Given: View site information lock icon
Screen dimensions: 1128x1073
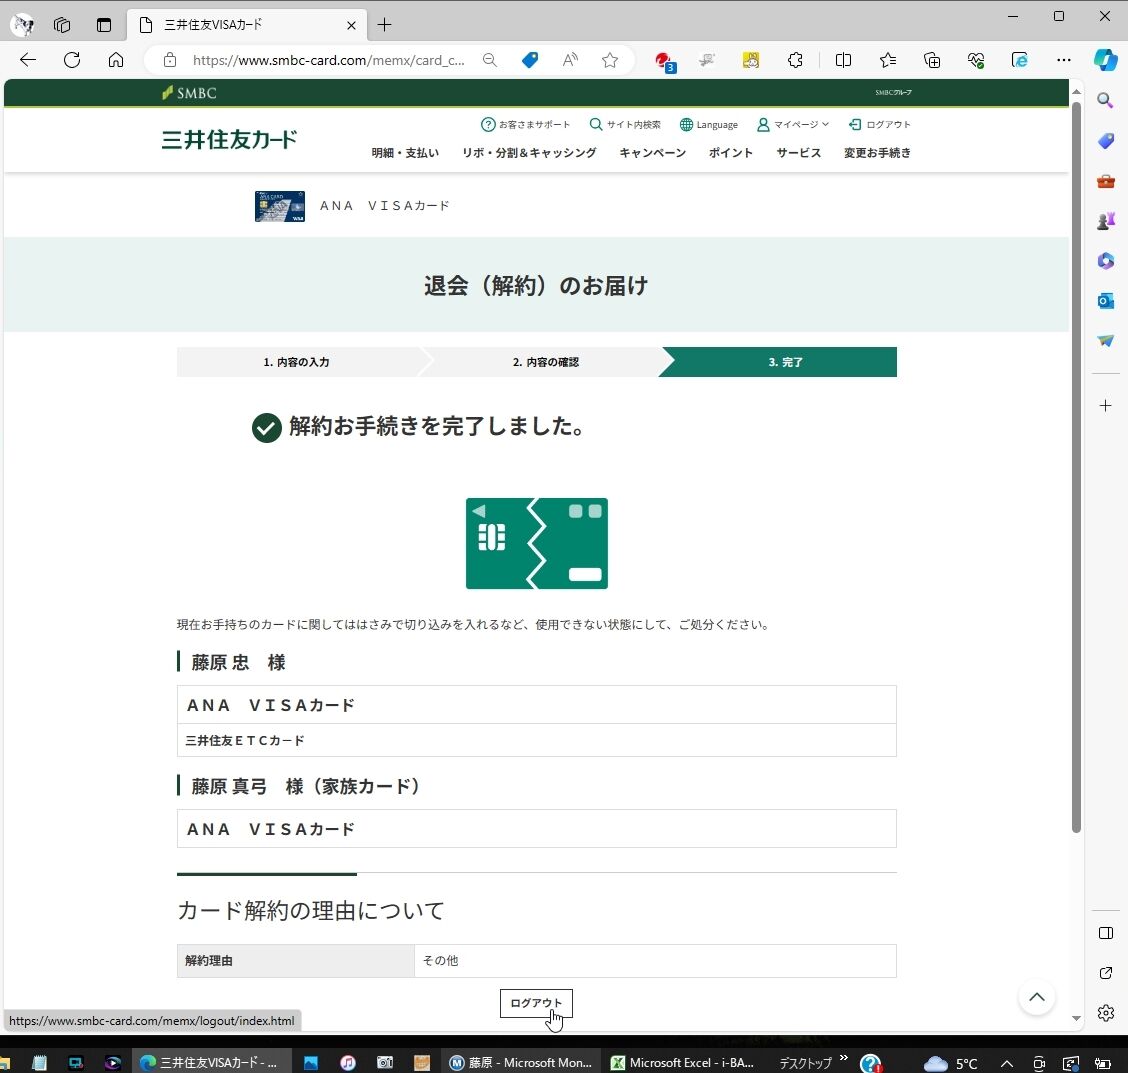Looking at the screenshot, I should 169,60.
